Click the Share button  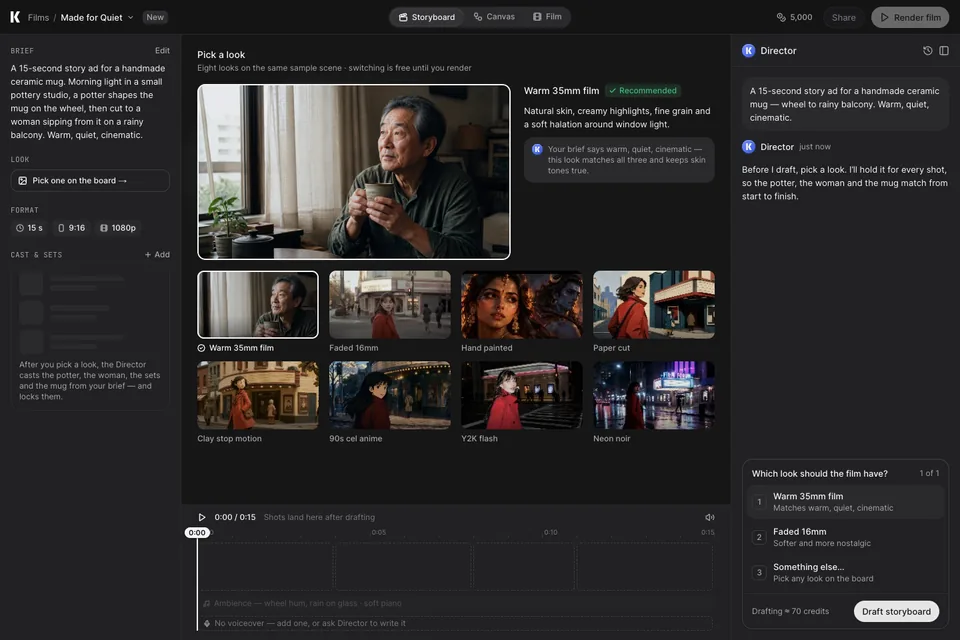tap(844, 17)
